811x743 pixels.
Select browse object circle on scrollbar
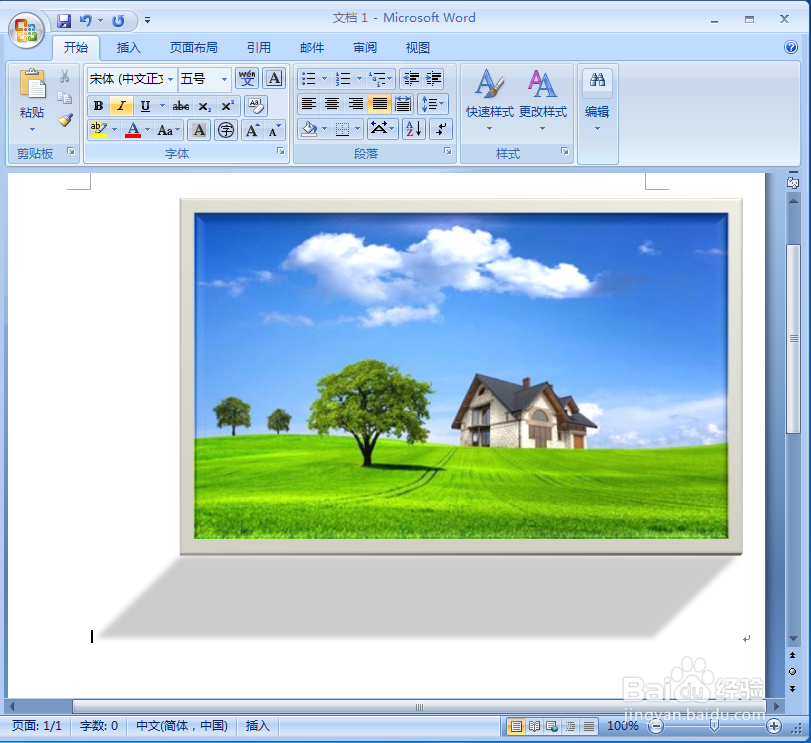(792, 672)
